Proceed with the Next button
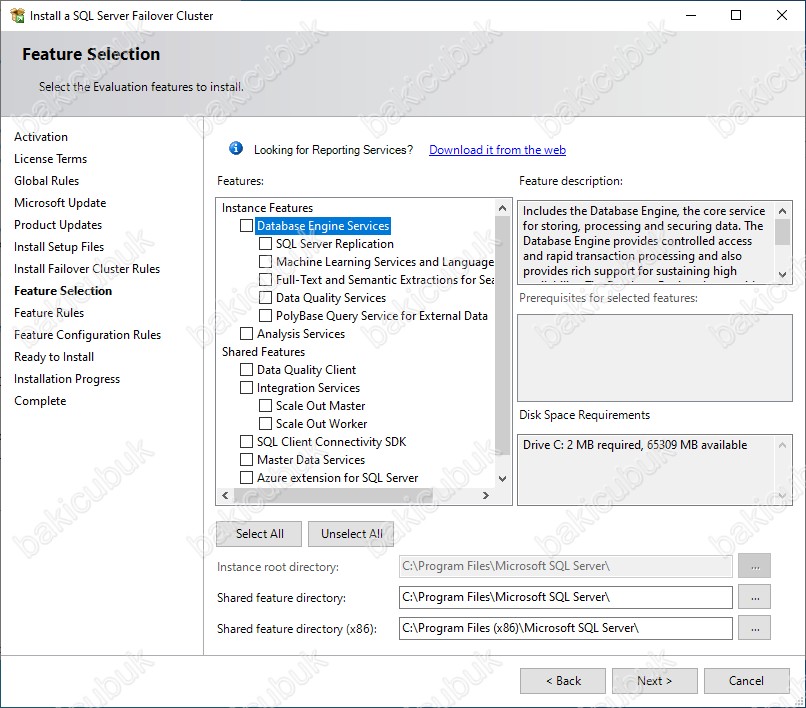Image resolution: width=806 pixels, height=708 pixels. coord(655,681)
